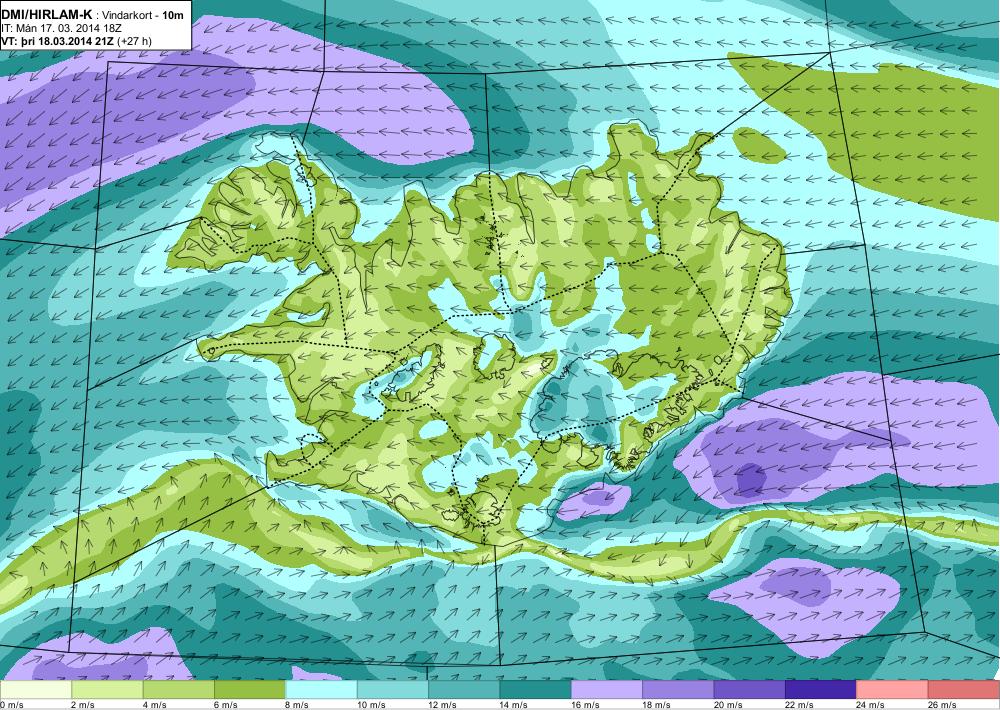Choose the light turquoise 10–12 m/s legend swatch

(393, 689)
